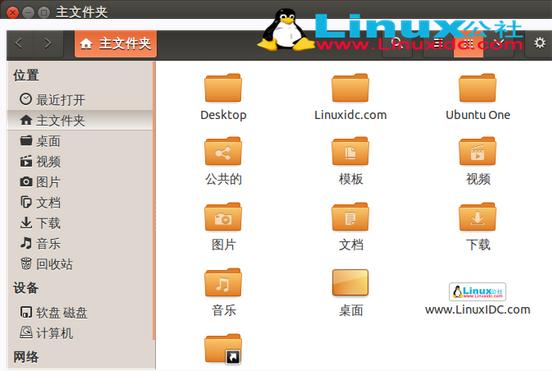
Task: Open 下载 download entry in the sidebar
Action: coord(80,223)
